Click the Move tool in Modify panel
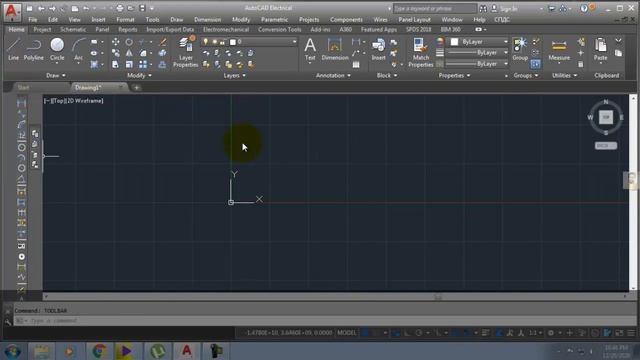The image size is (640, 360). [116, 42]
